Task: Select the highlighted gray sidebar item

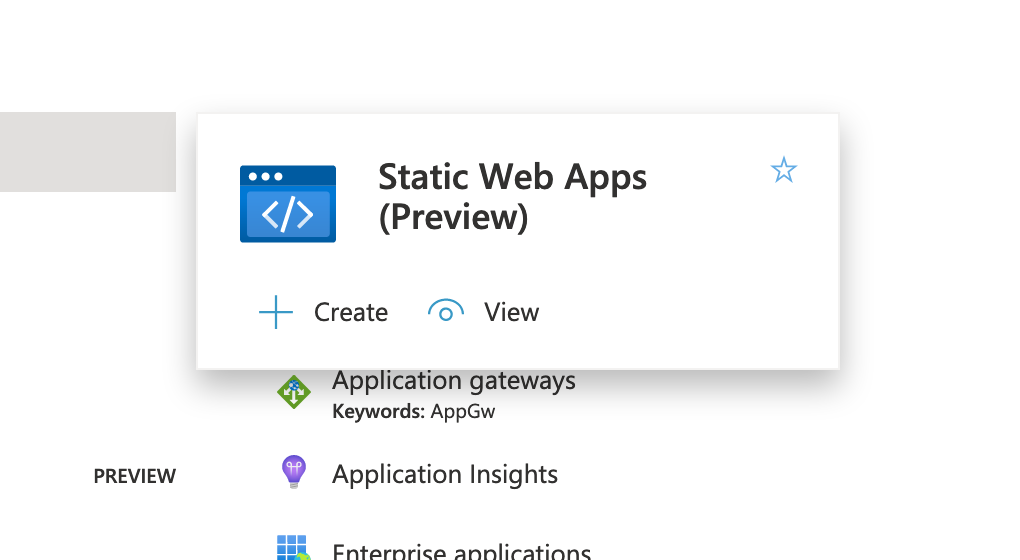Action: click(x=88, y=152)
